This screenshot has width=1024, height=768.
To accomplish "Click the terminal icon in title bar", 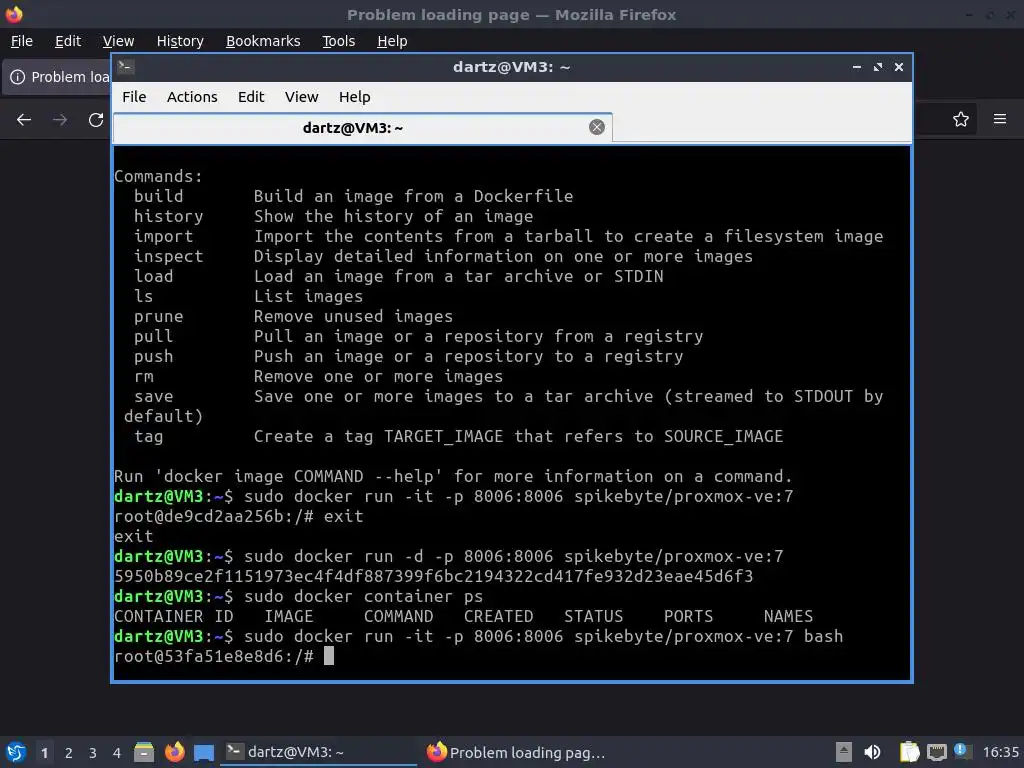I will (126, 67).
